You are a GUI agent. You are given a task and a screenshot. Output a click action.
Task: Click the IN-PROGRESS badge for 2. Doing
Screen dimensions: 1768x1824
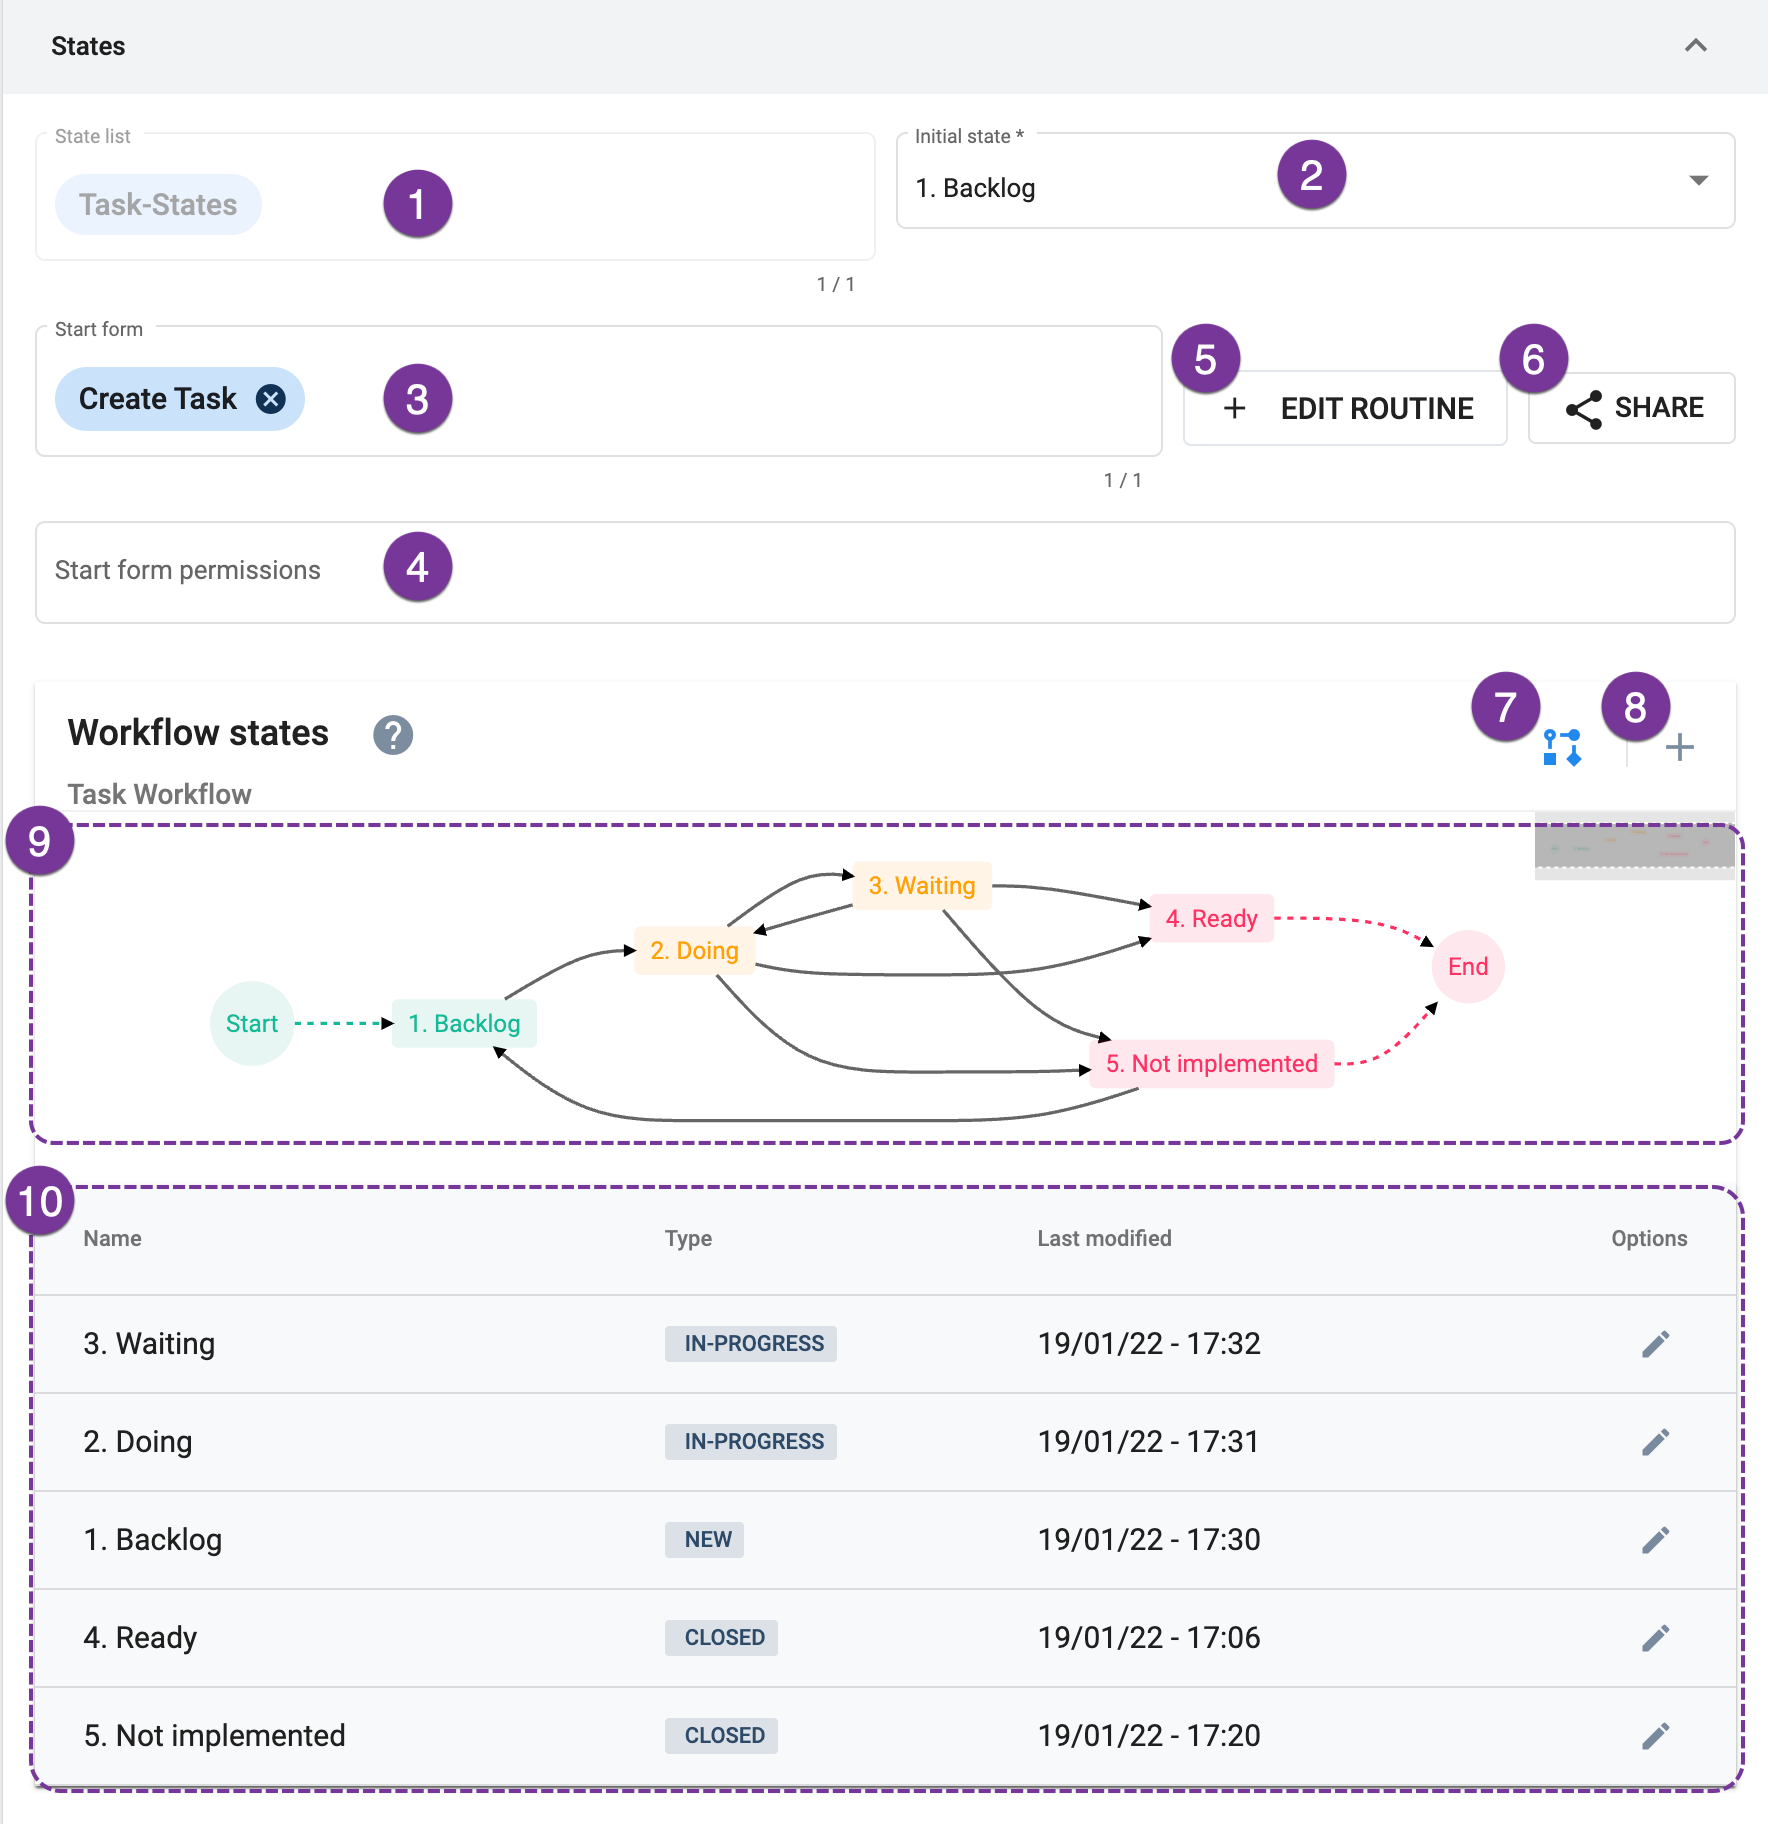click(751, 1442)
